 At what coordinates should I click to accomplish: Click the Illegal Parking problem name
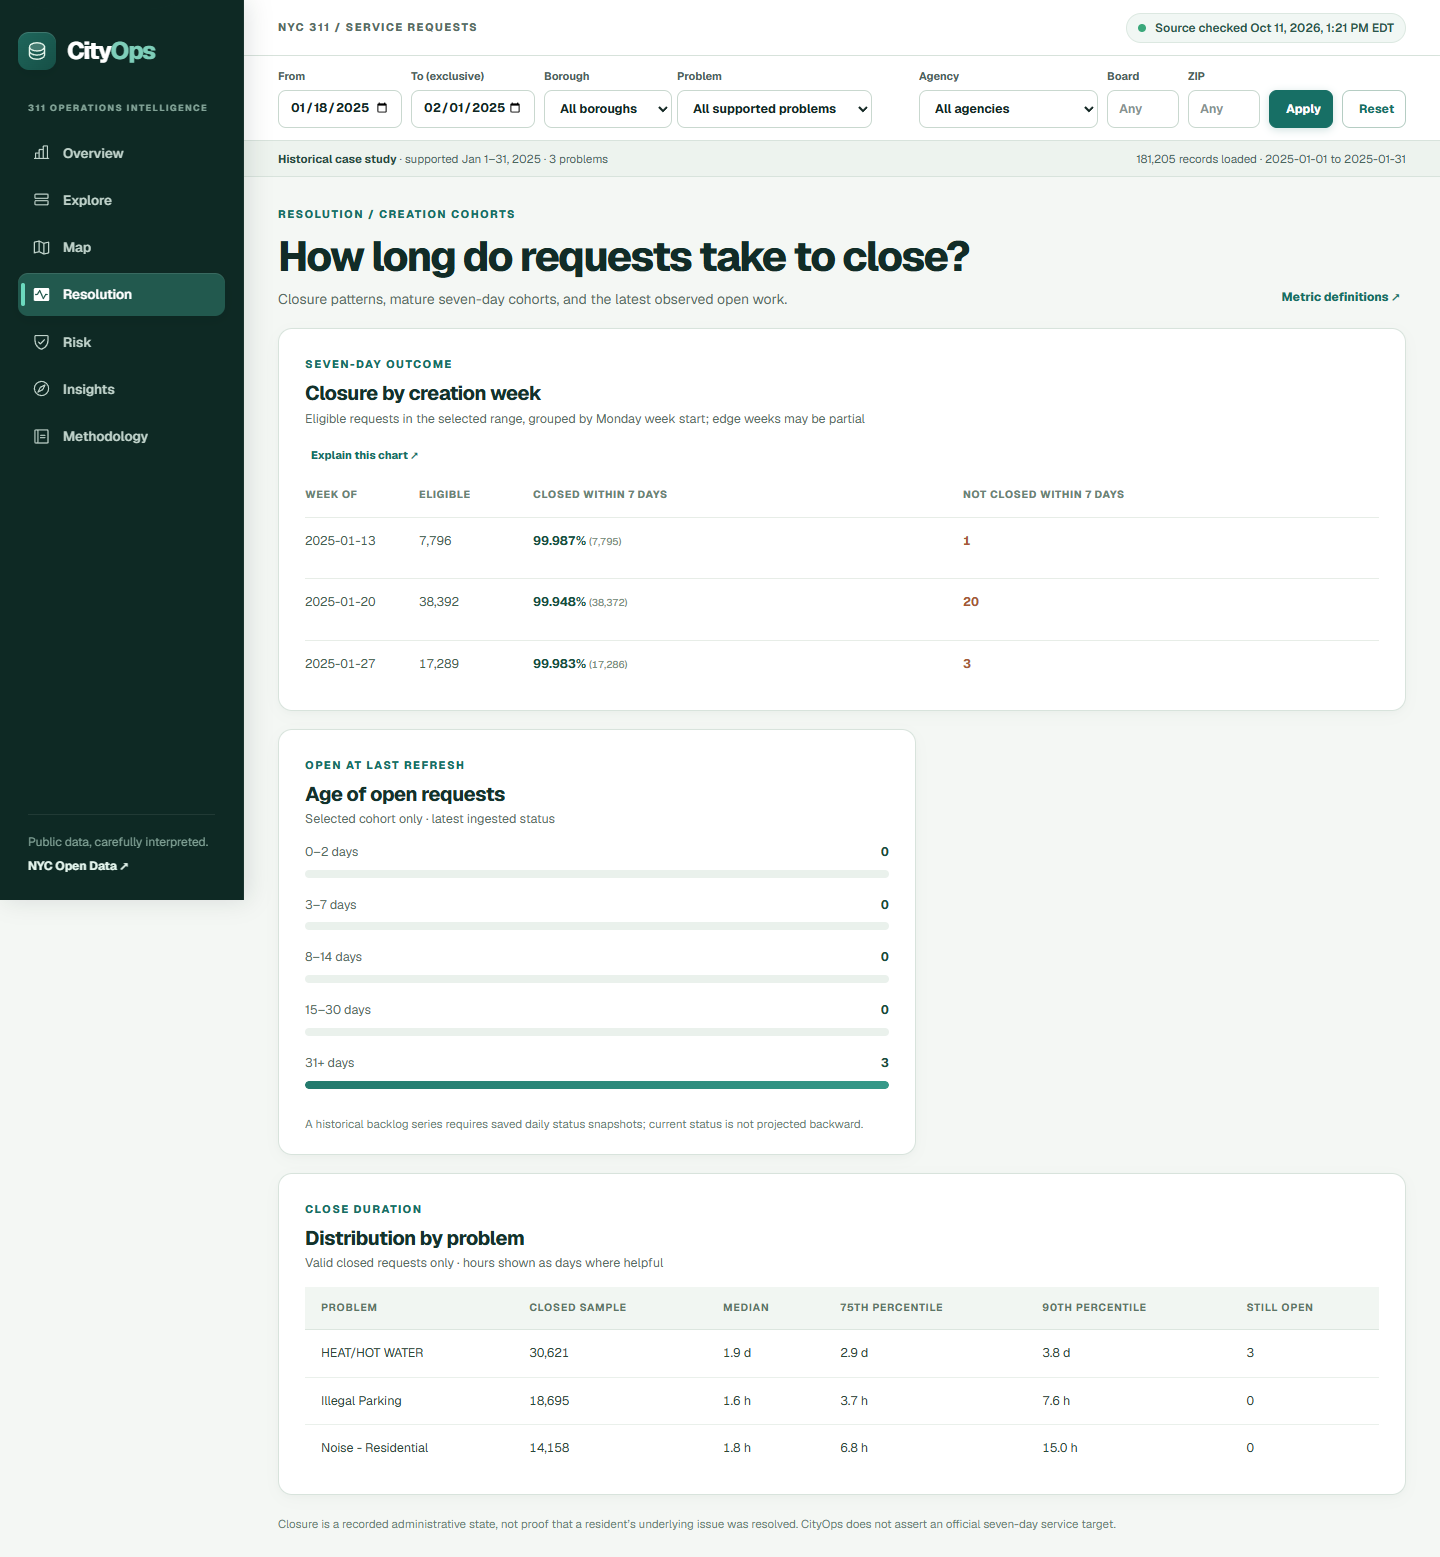coord(361,1401)
